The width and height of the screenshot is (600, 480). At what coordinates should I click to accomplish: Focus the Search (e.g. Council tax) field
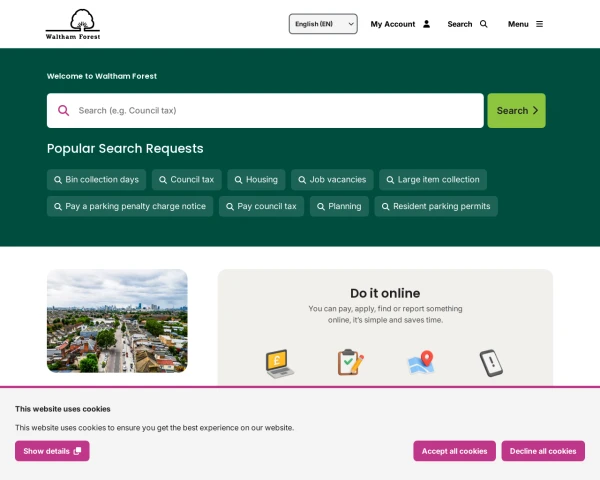coord(265,111)
